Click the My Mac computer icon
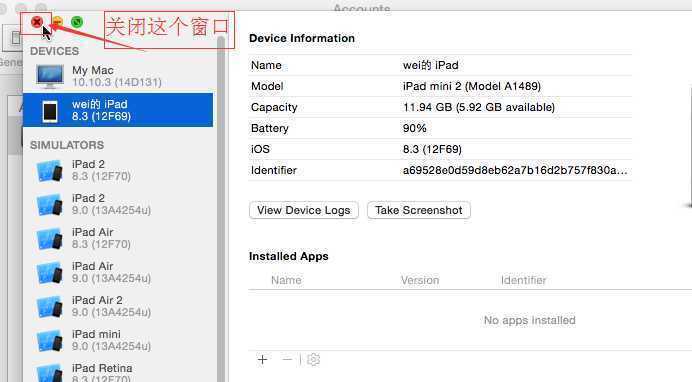The image size is (692, 382). pos(50,76)
